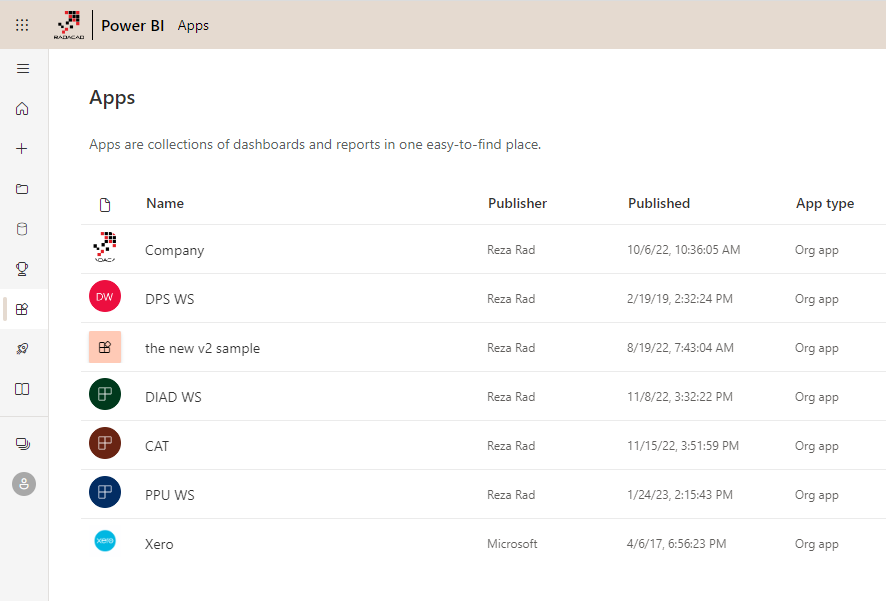Click the user profile avatar icon
The image size is (886, 601).
point(23,484)
